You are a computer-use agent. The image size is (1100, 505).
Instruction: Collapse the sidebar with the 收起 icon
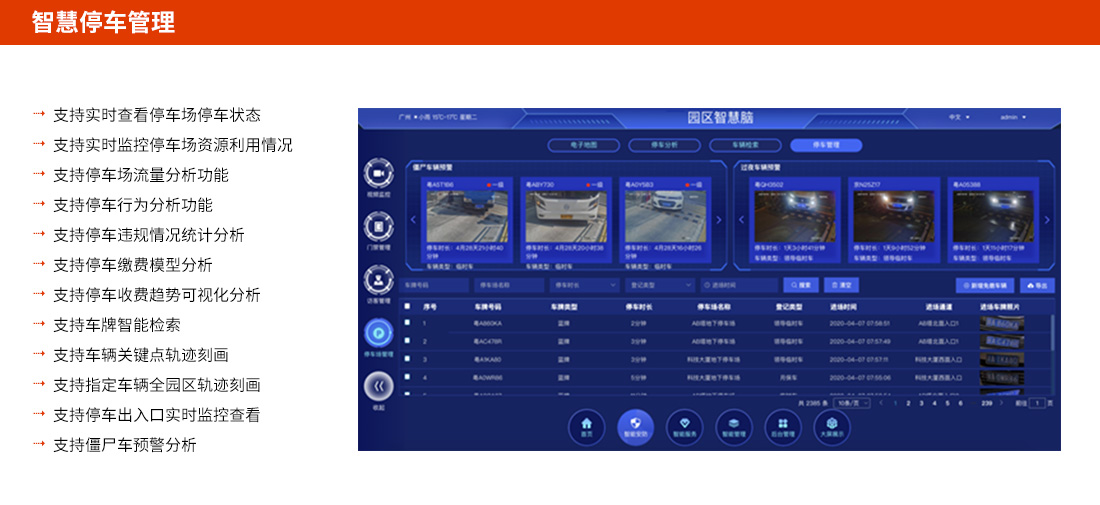(378, 386)
